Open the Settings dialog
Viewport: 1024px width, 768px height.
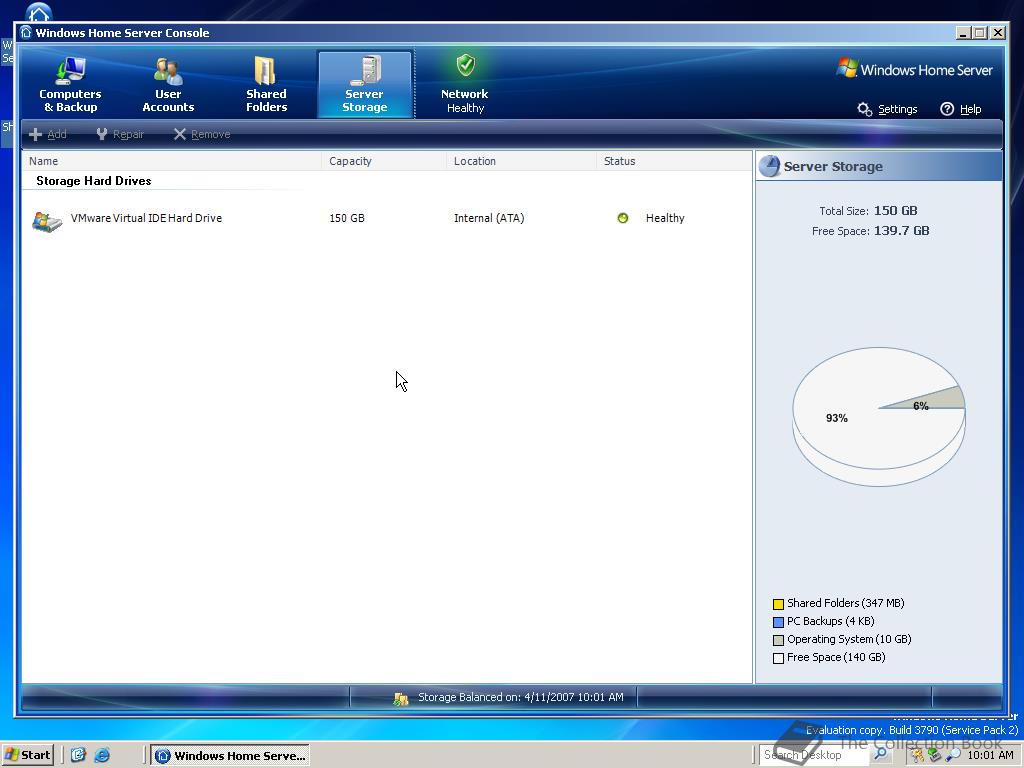888,109
